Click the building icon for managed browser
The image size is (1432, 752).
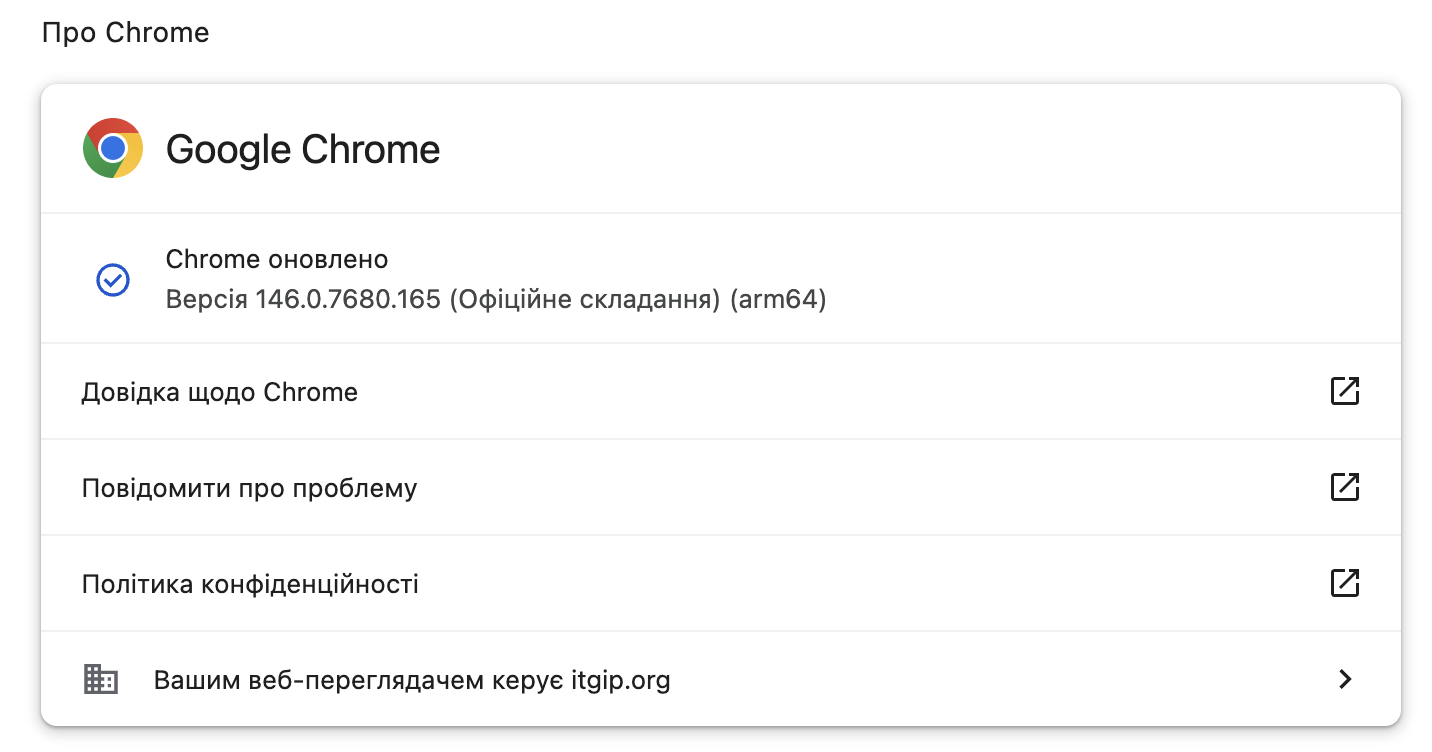coord(100,680)
